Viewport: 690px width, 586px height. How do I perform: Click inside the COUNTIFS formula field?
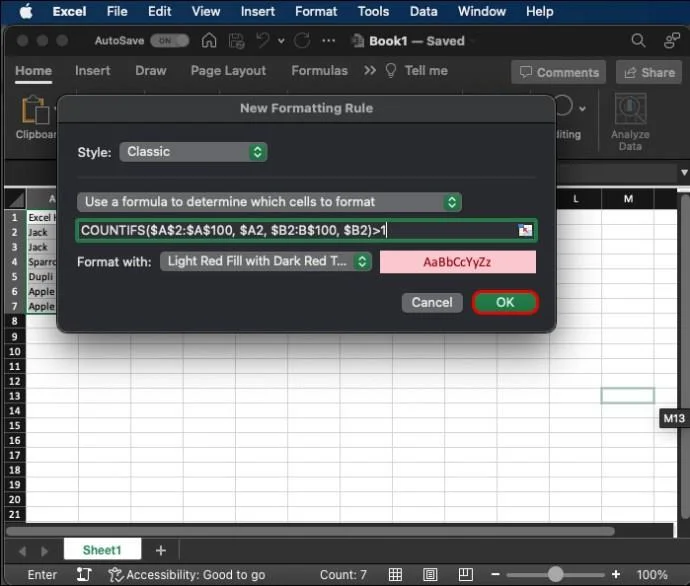300,230
